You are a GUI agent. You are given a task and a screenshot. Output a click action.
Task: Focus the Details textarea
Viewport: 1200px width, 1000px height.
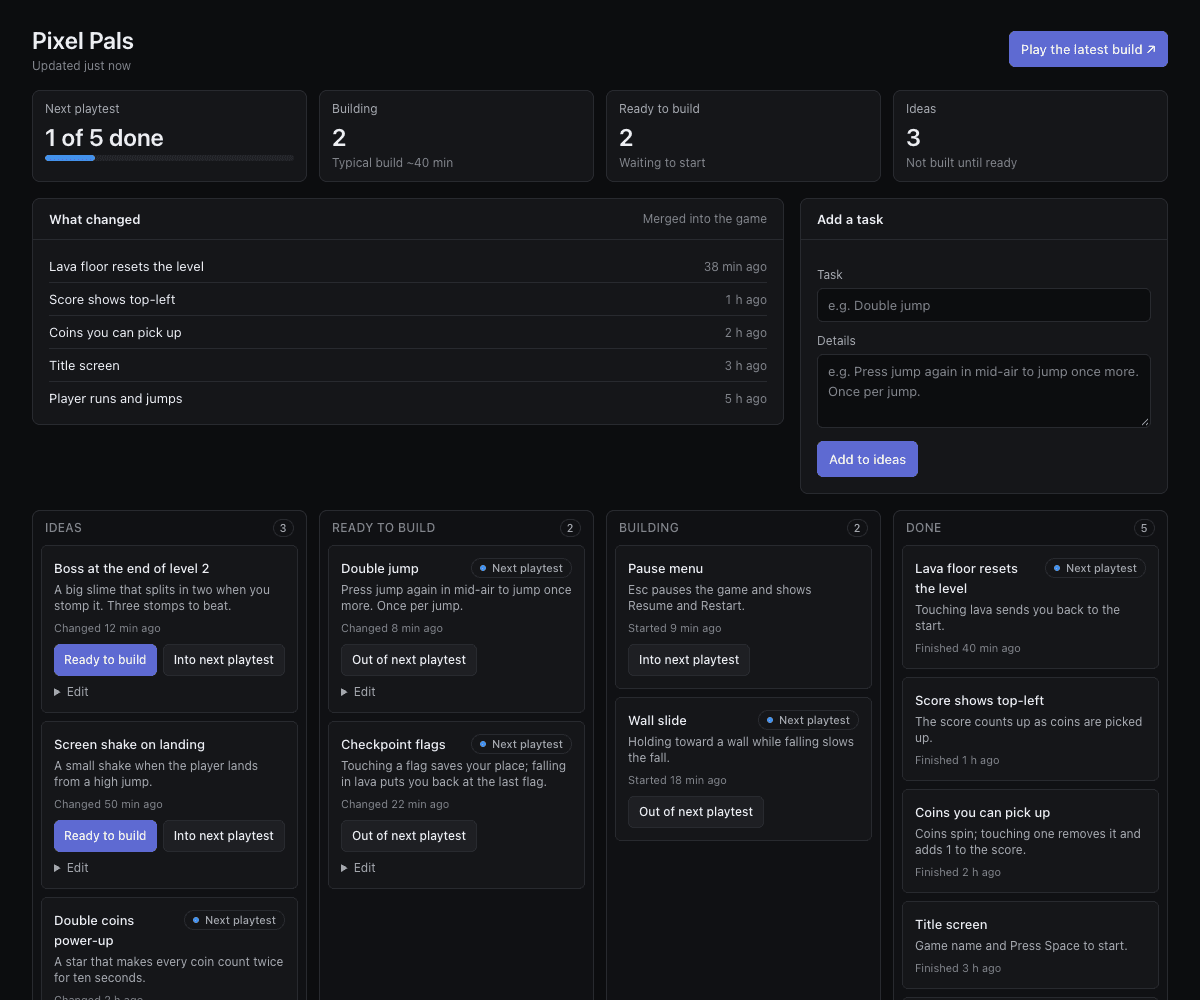coord(983,391)
